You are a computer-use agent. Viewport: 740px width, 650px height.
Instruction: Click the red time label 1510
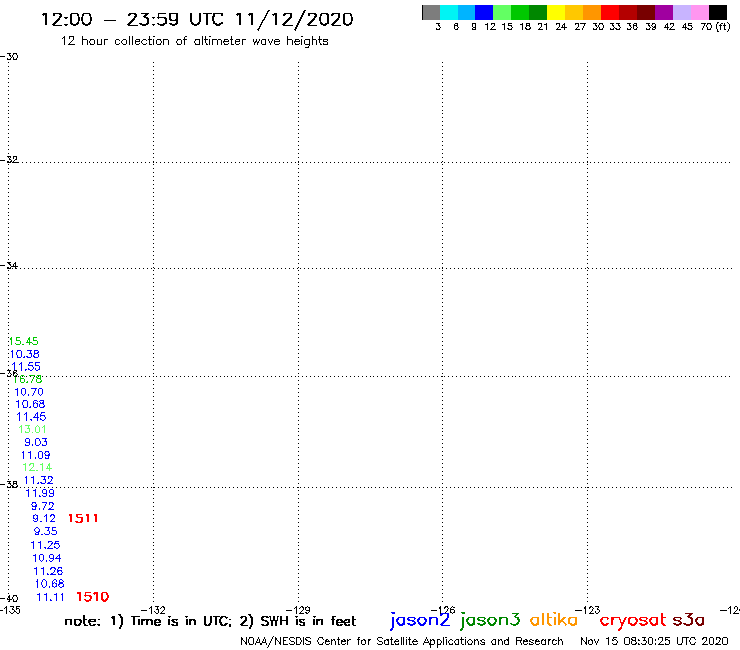92,597
